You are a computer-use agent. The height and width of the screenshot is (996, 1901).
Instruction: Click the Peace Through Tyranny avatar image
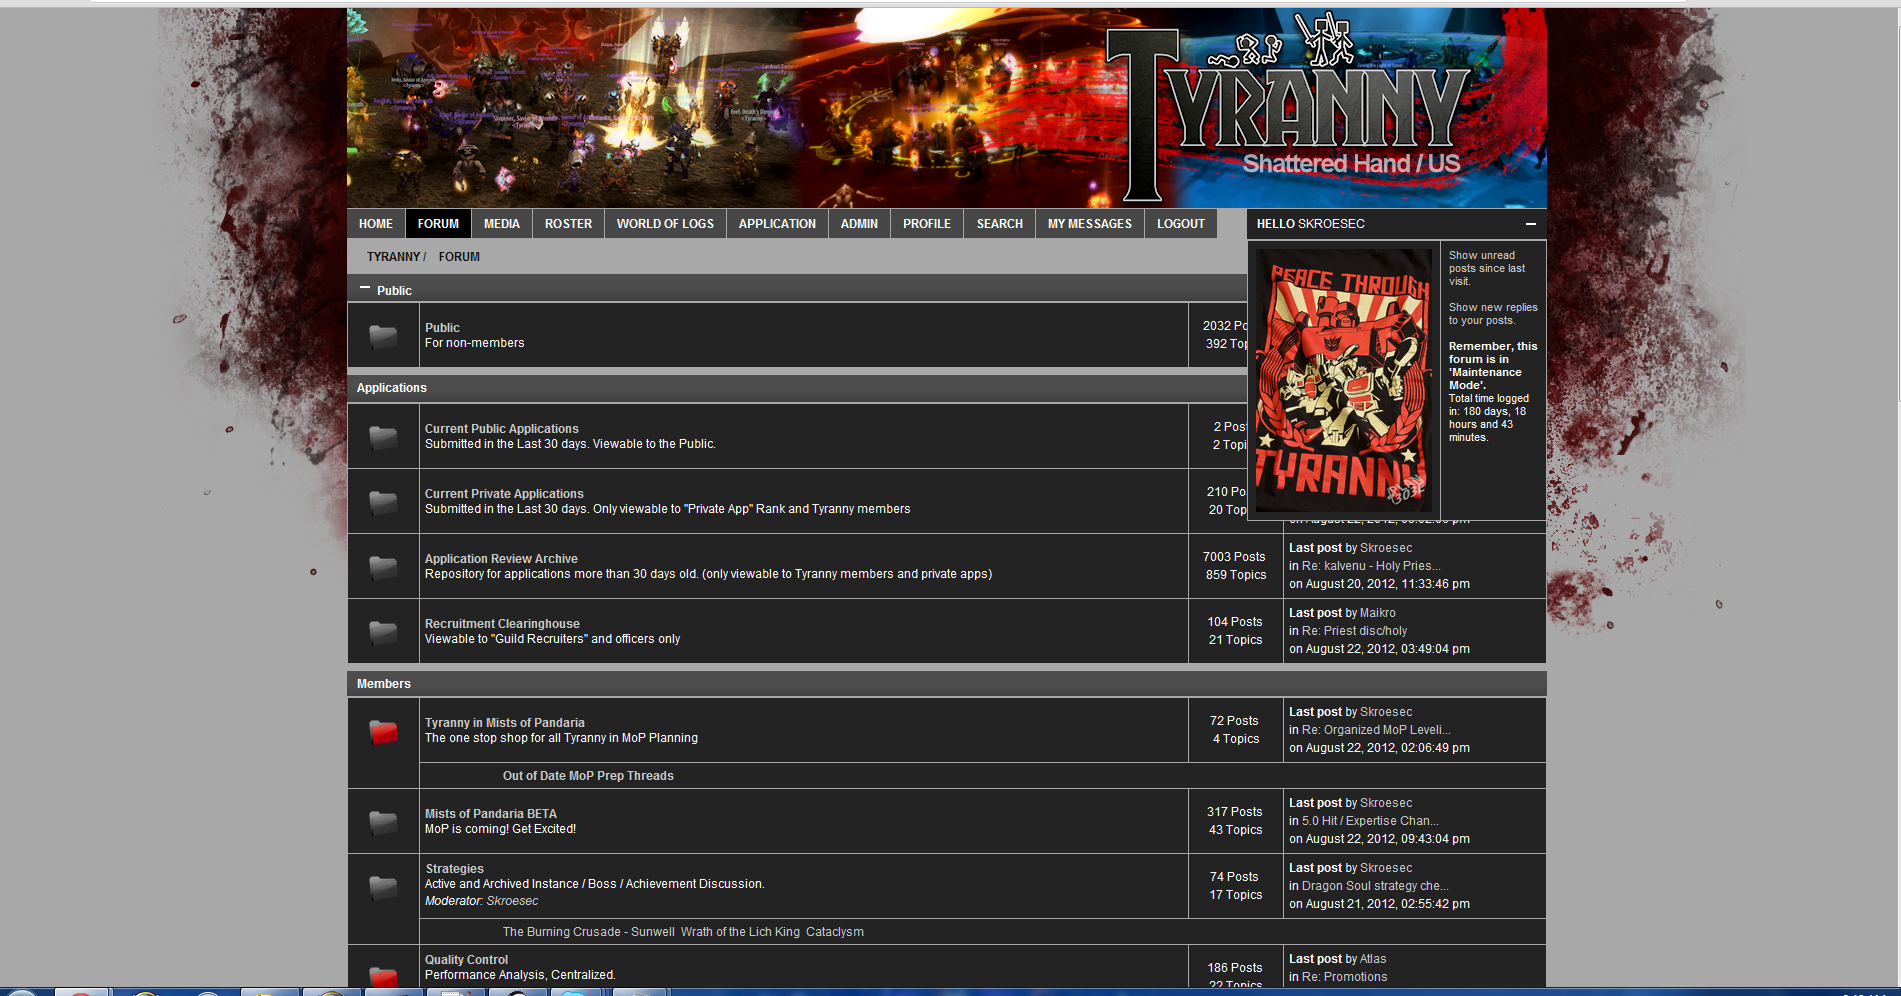(x=1344, y=380)
